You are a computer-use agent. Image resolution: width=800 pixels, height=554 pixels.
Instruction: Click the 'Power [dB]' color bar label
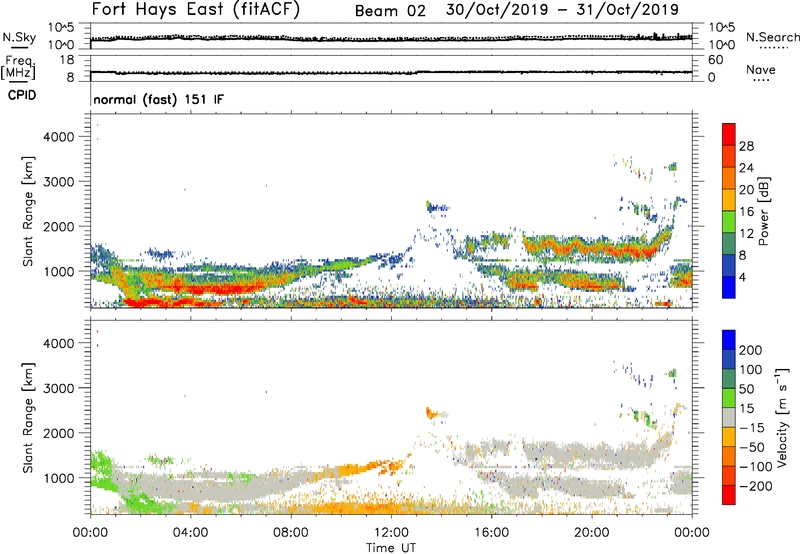763,211
